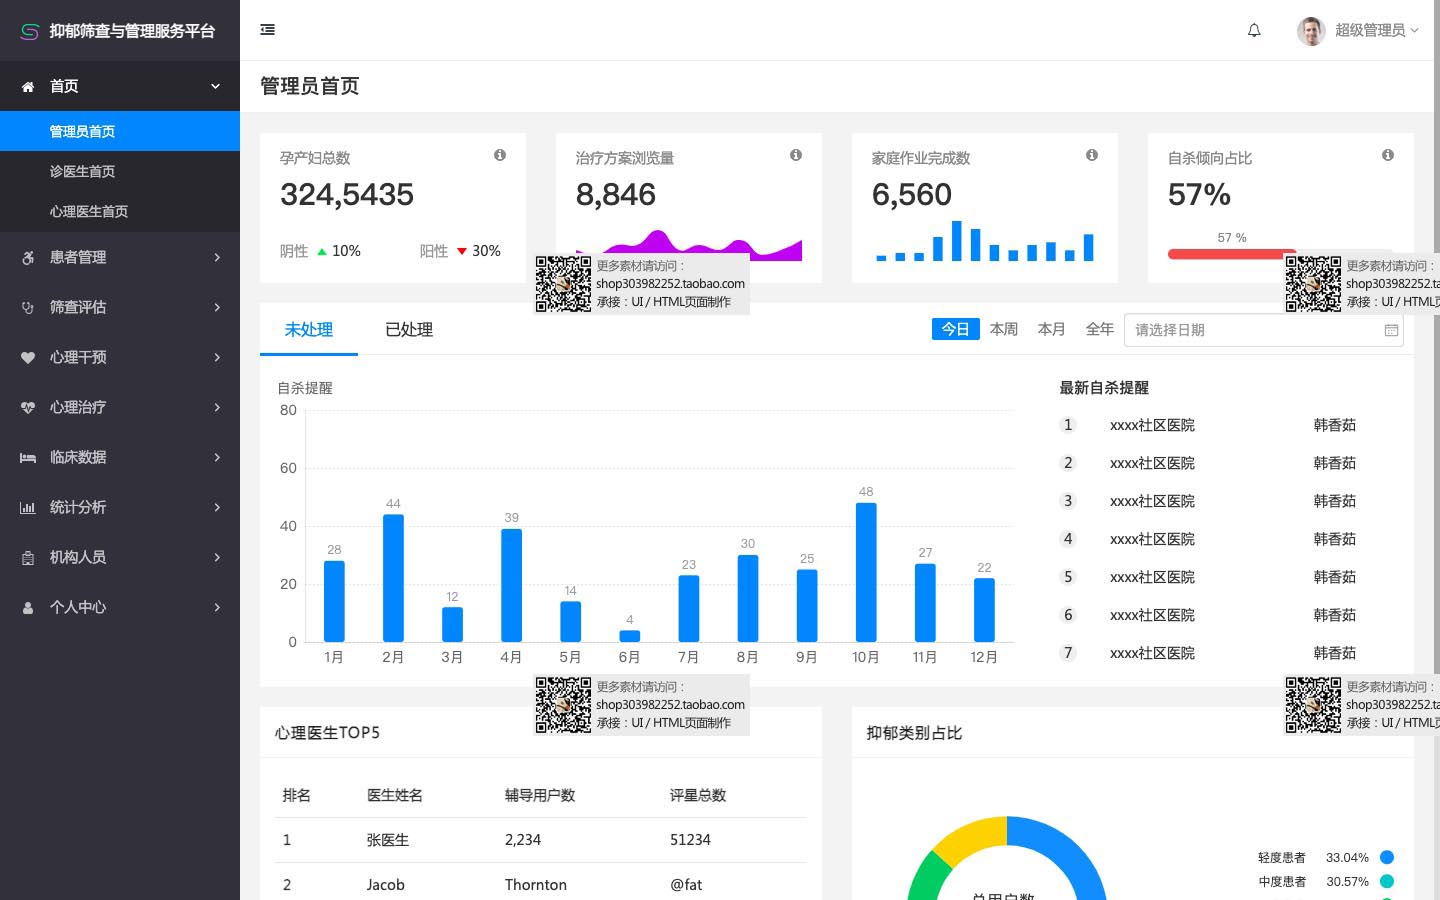Click info icon on 治疗方案浏览量 card
Screen dimensions: 1440x900
click(796, 155)
